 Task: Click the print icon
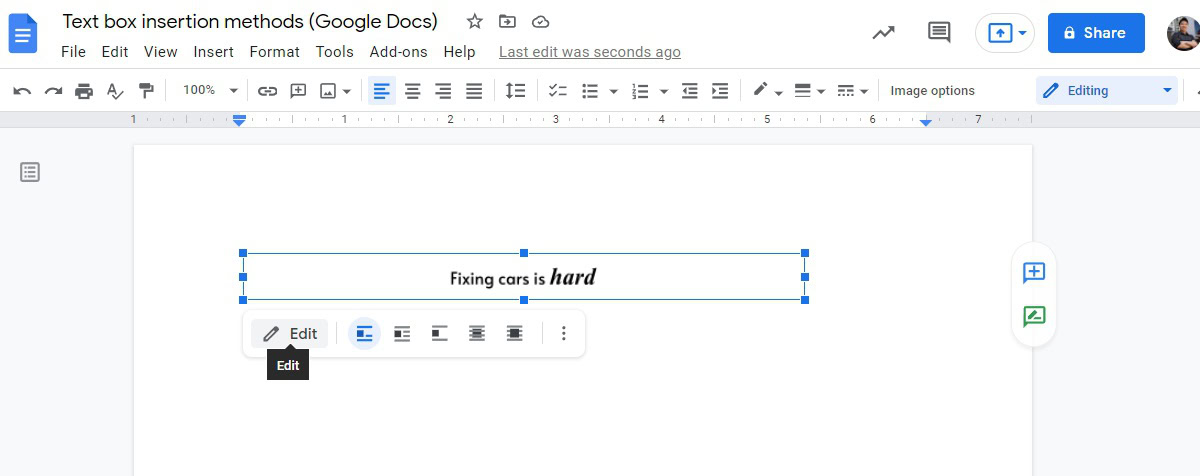click(84, 91)
